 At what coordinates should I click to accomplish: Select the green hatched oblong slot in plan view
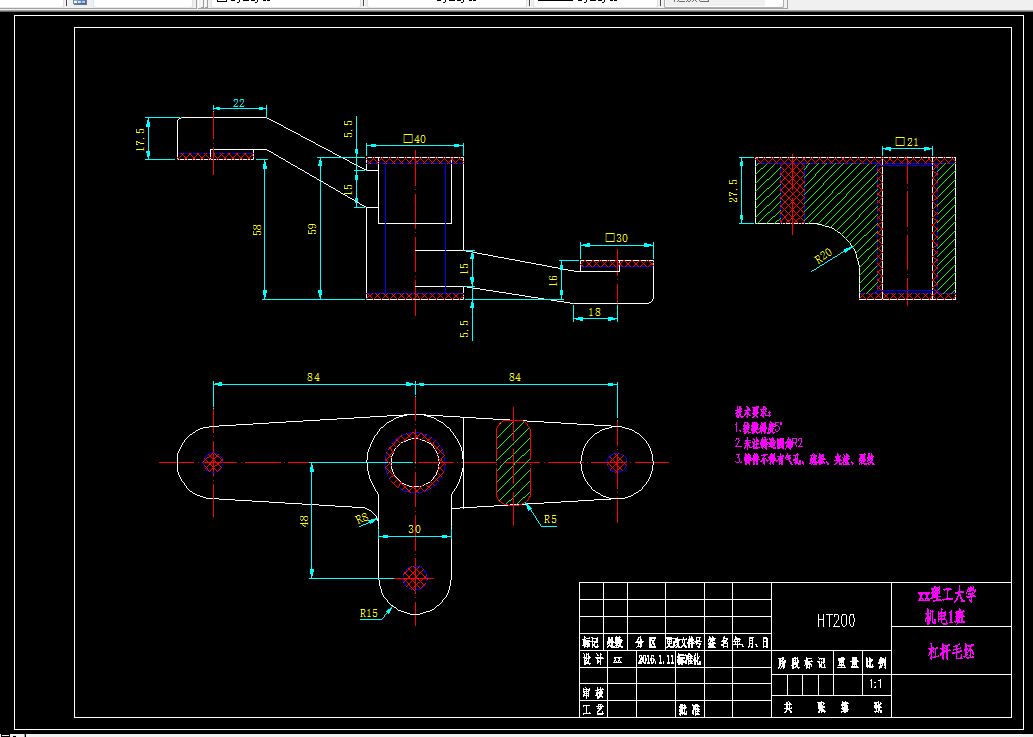tap(513, 462)
